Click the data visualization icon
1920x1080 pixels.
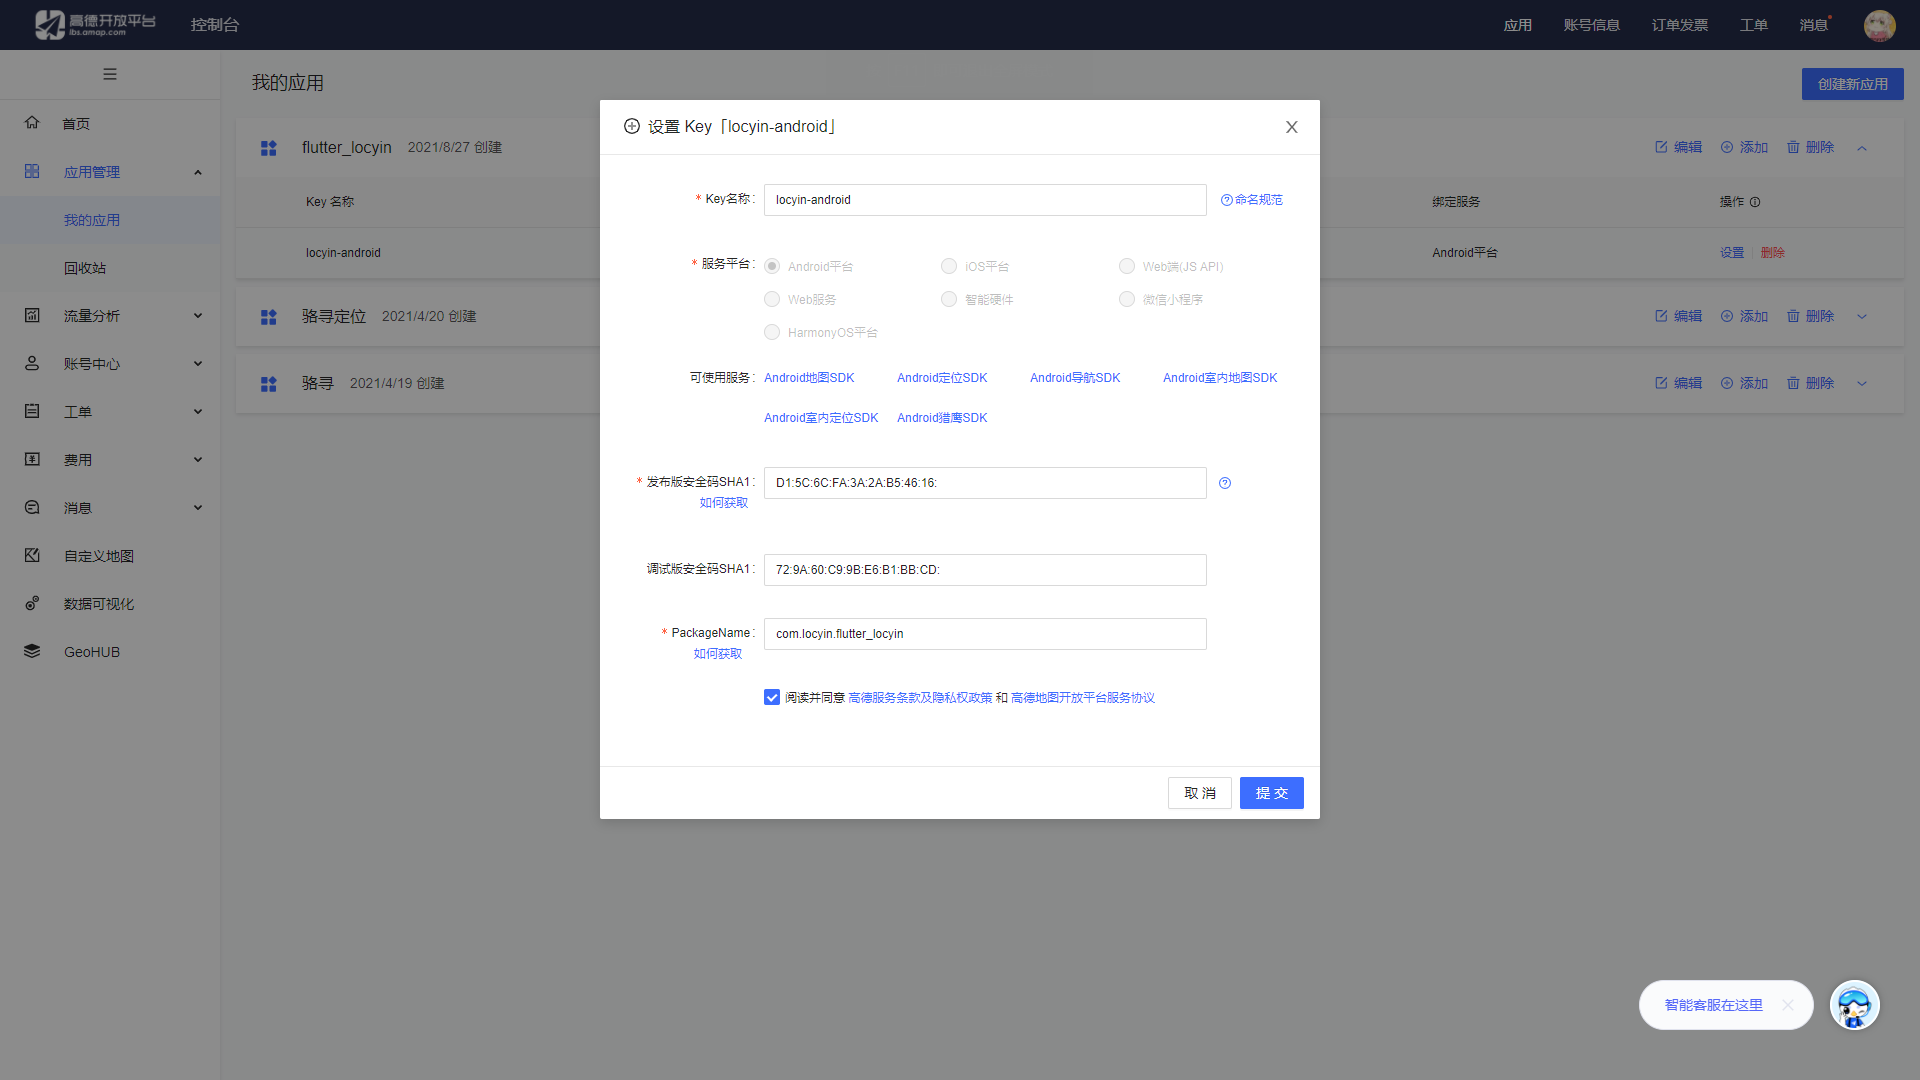pyautogui.click(x=32, y=603)
